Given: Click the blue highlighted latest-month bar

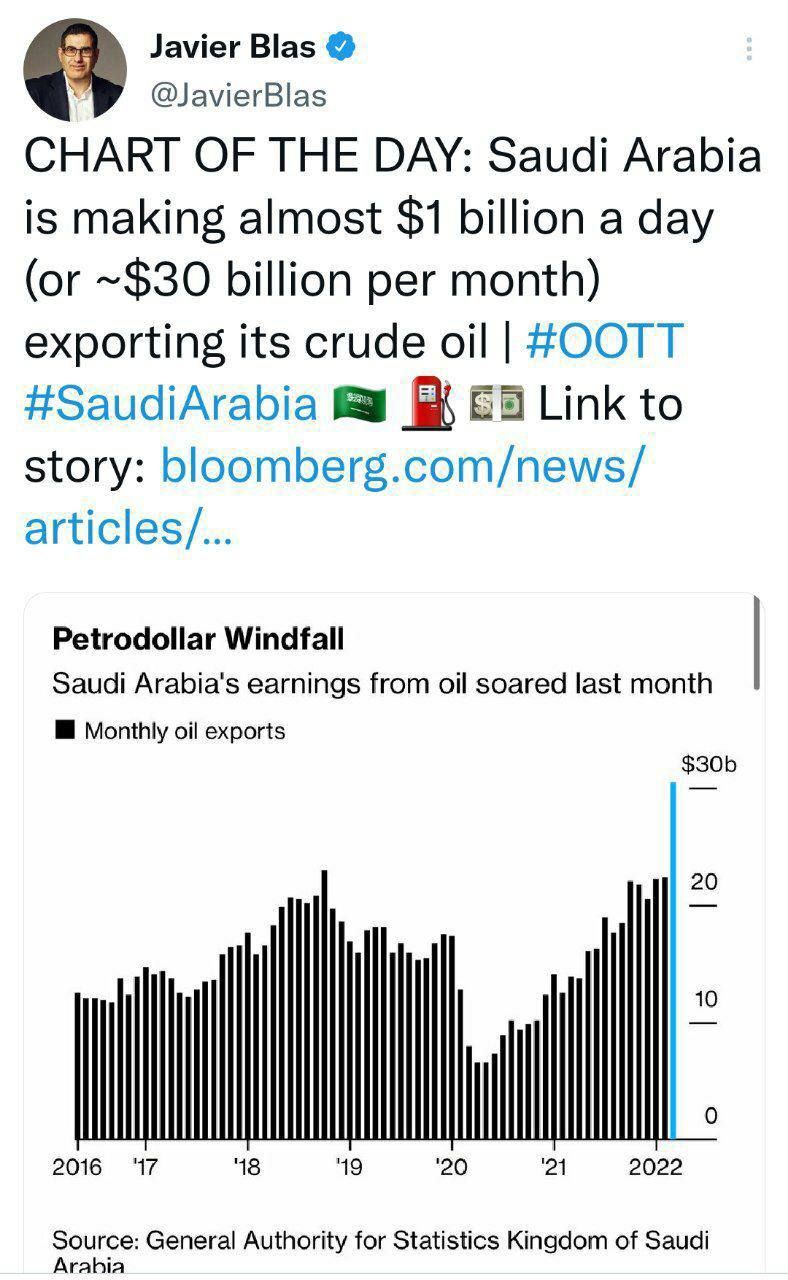Looking at the screenshot, I should click(673, 960).
